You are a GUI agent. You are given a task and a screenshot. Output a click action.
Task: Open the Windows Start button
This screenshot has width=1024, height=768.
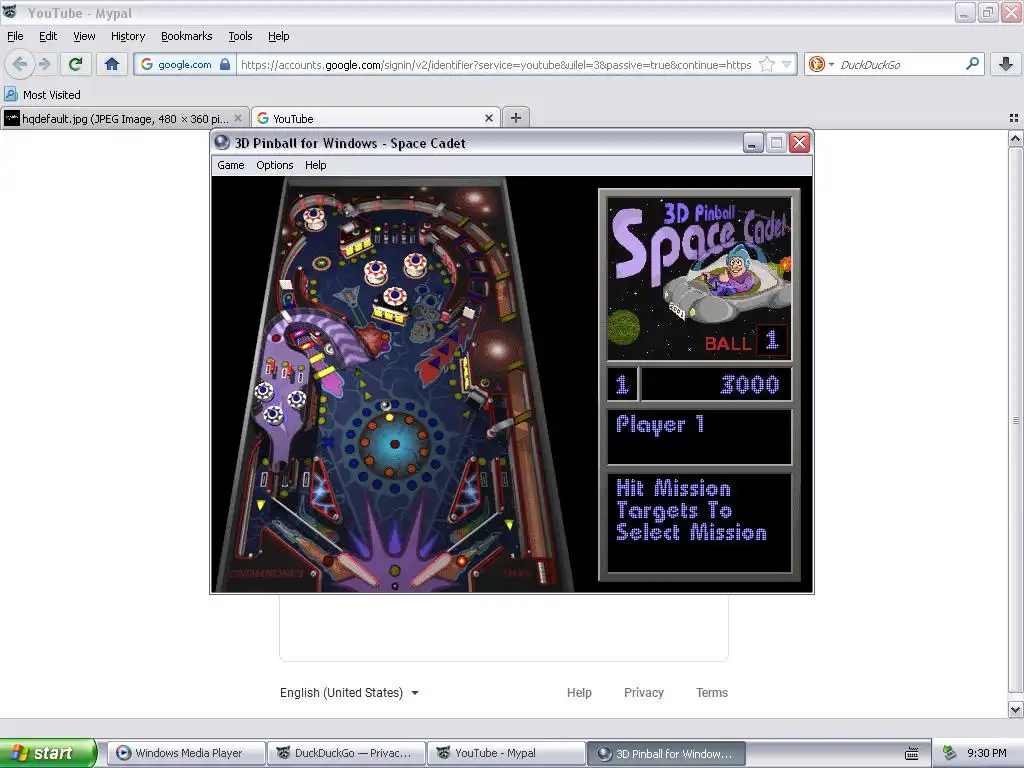click(47, 753)
